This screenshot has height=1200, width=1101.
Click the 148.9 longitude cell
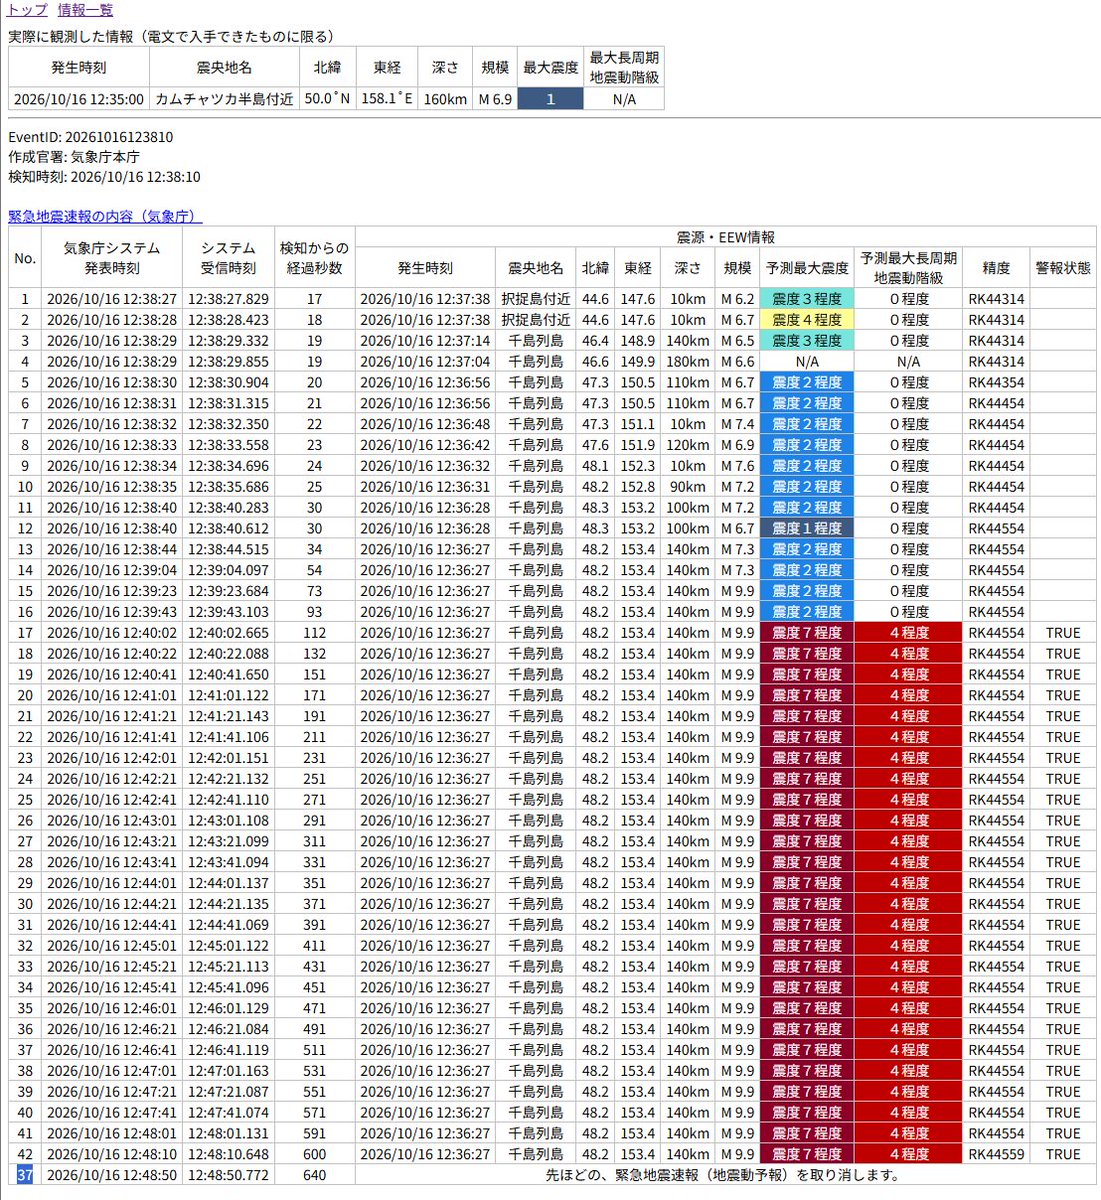638,341
